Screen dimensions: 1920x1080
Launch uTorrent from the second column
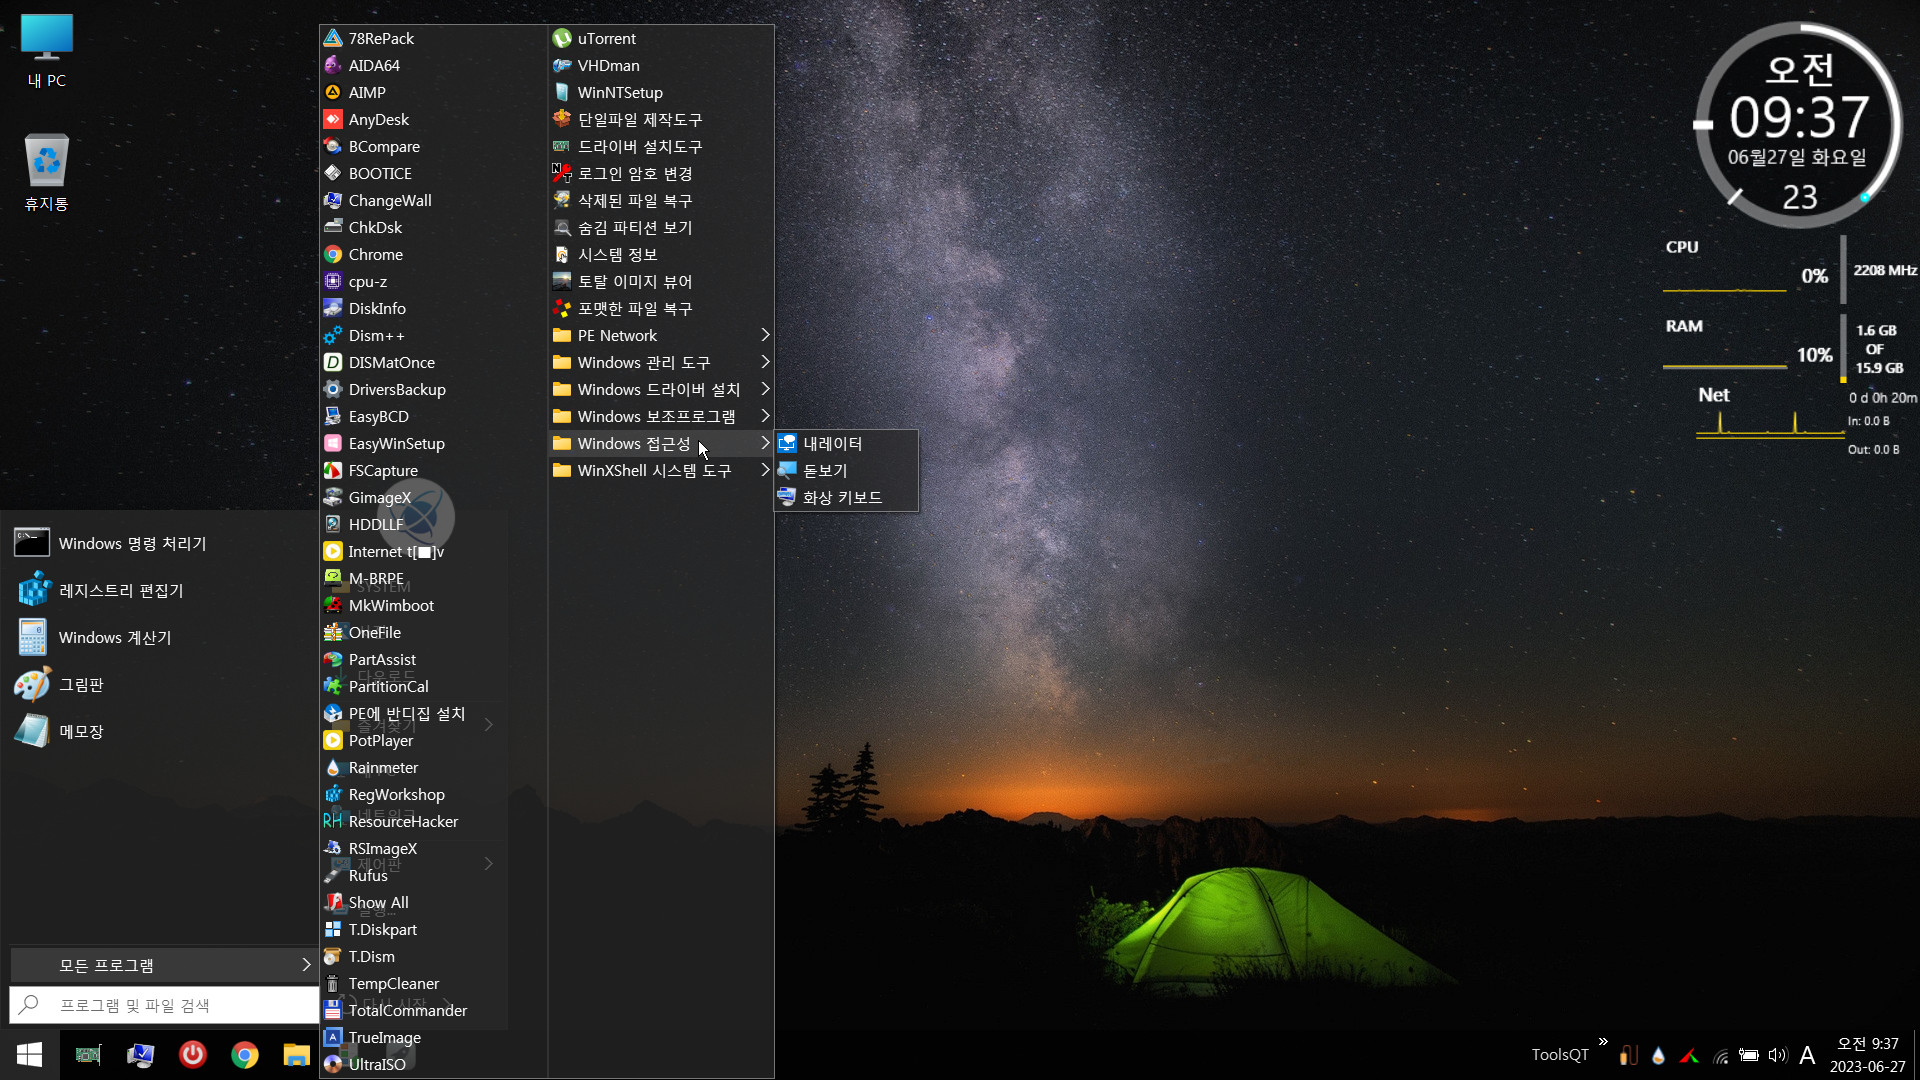point(661,38)
